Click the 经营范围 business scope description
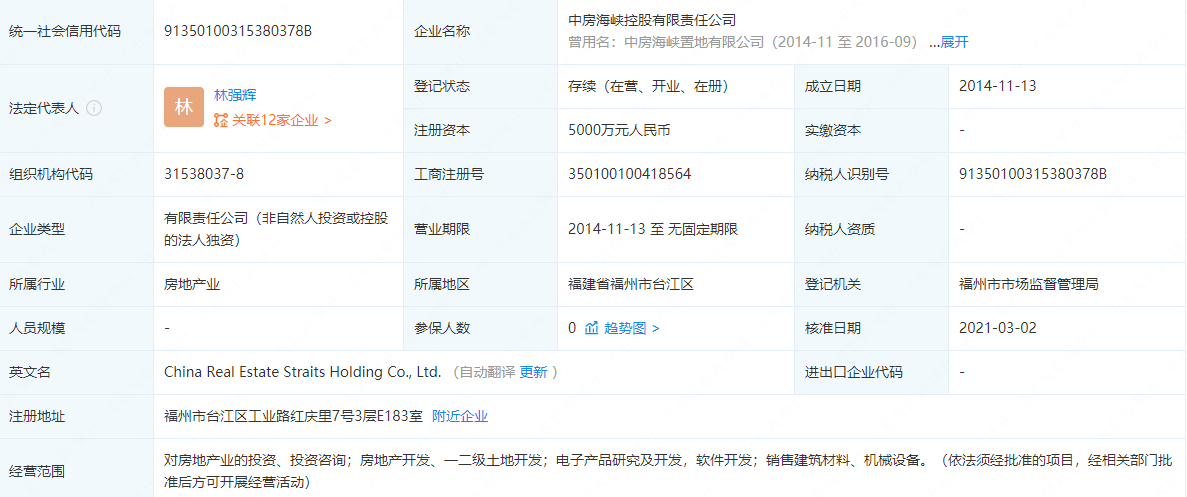Viewport: 1187px width, 497px height. [x=668, y=471]
